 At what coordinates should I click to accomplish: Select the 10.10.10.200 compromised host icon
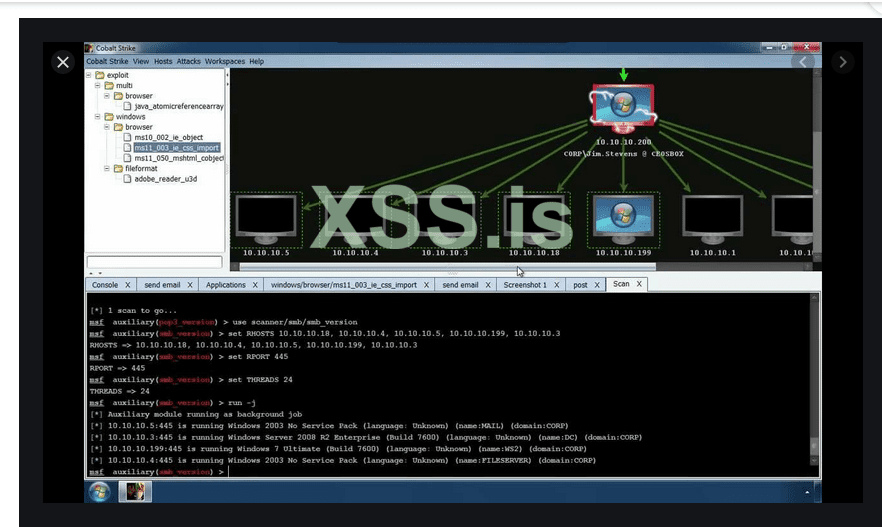coord(623,109)
